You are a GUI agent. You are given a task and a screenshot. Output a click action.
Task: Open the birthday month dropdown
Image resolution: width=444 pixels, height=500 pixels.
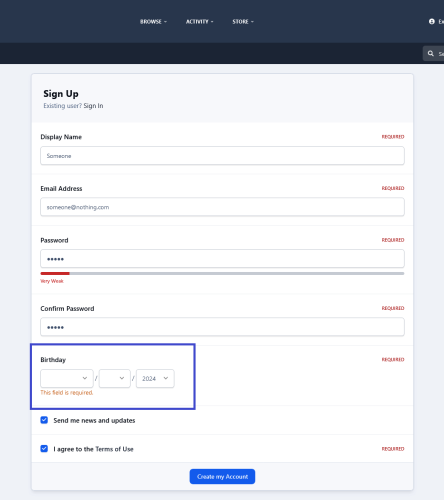coord(67,378)
